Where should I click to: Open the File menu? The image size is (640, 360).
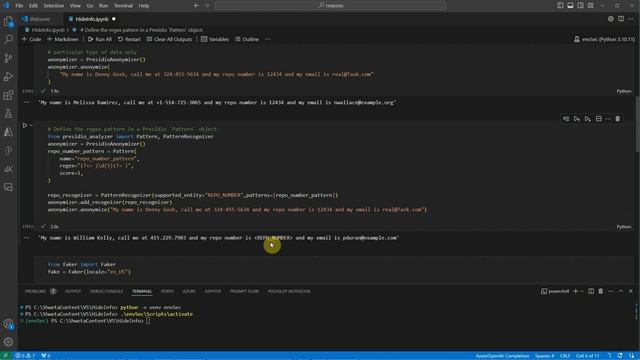tap(19, 6)
